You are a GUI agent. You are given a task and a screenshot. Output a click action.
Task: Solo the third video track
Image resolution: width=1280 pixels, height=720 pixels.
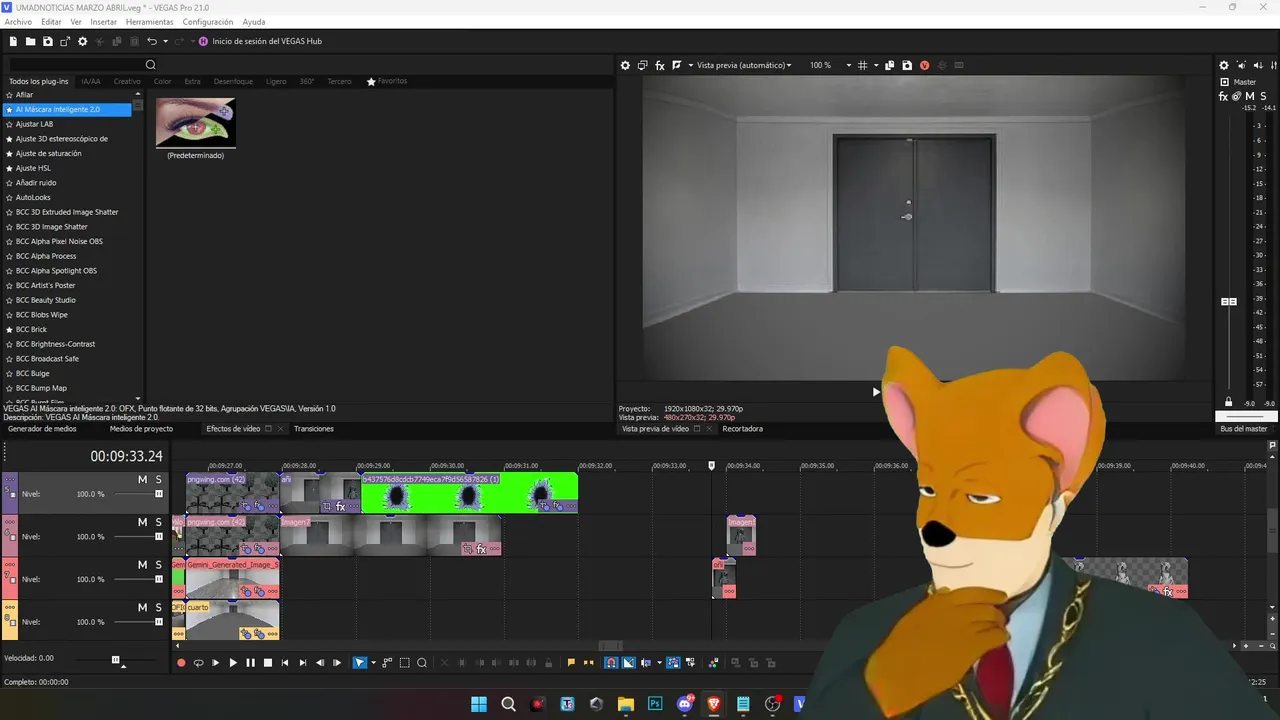pos(158,565)
